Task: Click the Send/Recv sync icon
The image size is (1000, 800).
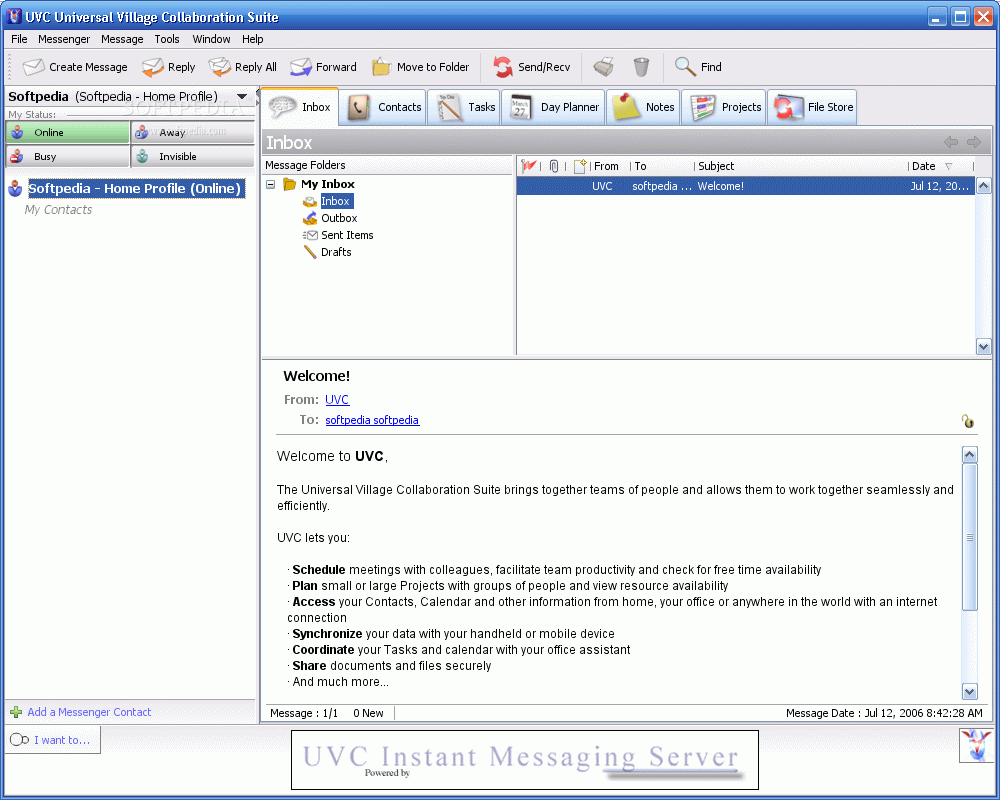Action: [503, 67]
